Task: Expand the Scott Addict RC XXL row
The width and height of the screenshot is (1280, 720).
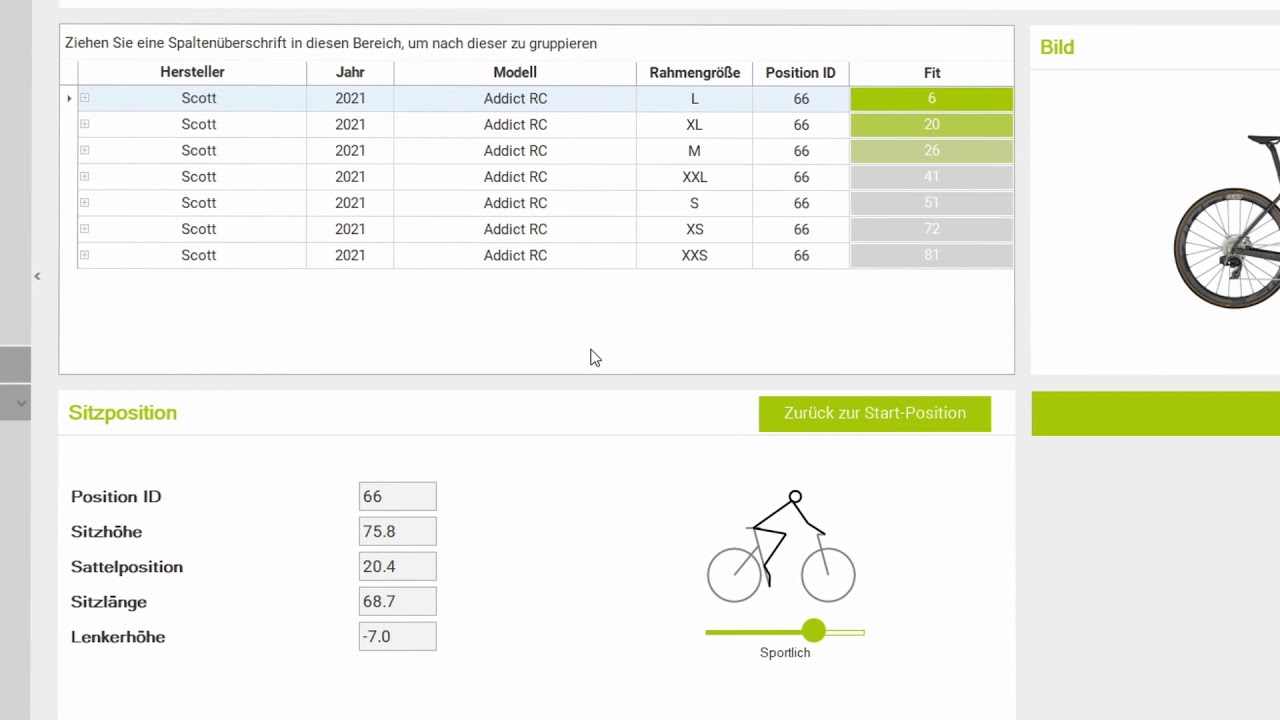Action: coord(85,176)
